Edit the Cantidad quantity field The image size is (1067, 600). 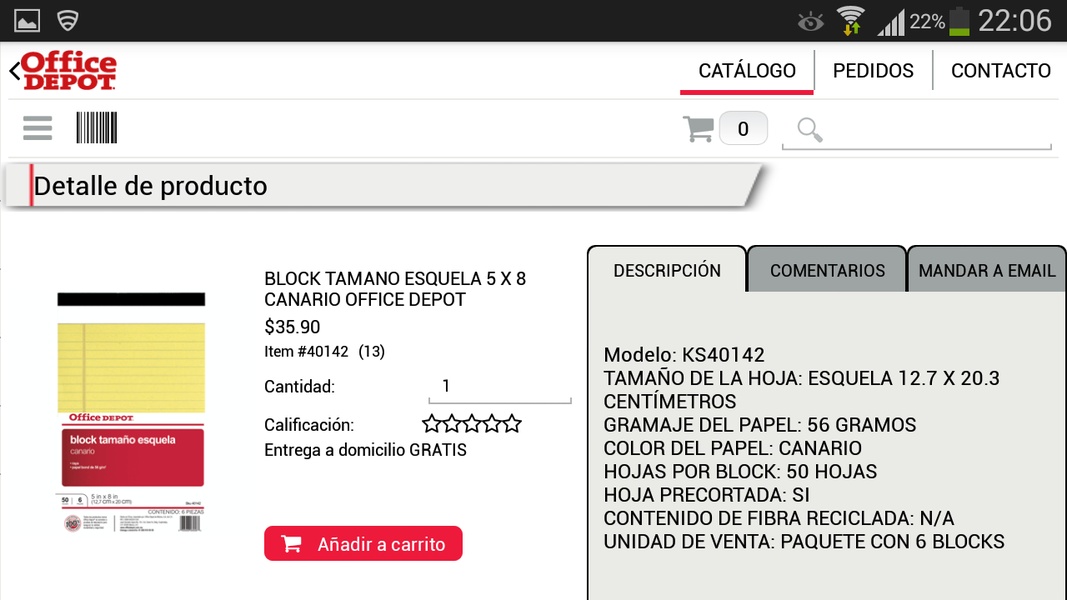499,387
